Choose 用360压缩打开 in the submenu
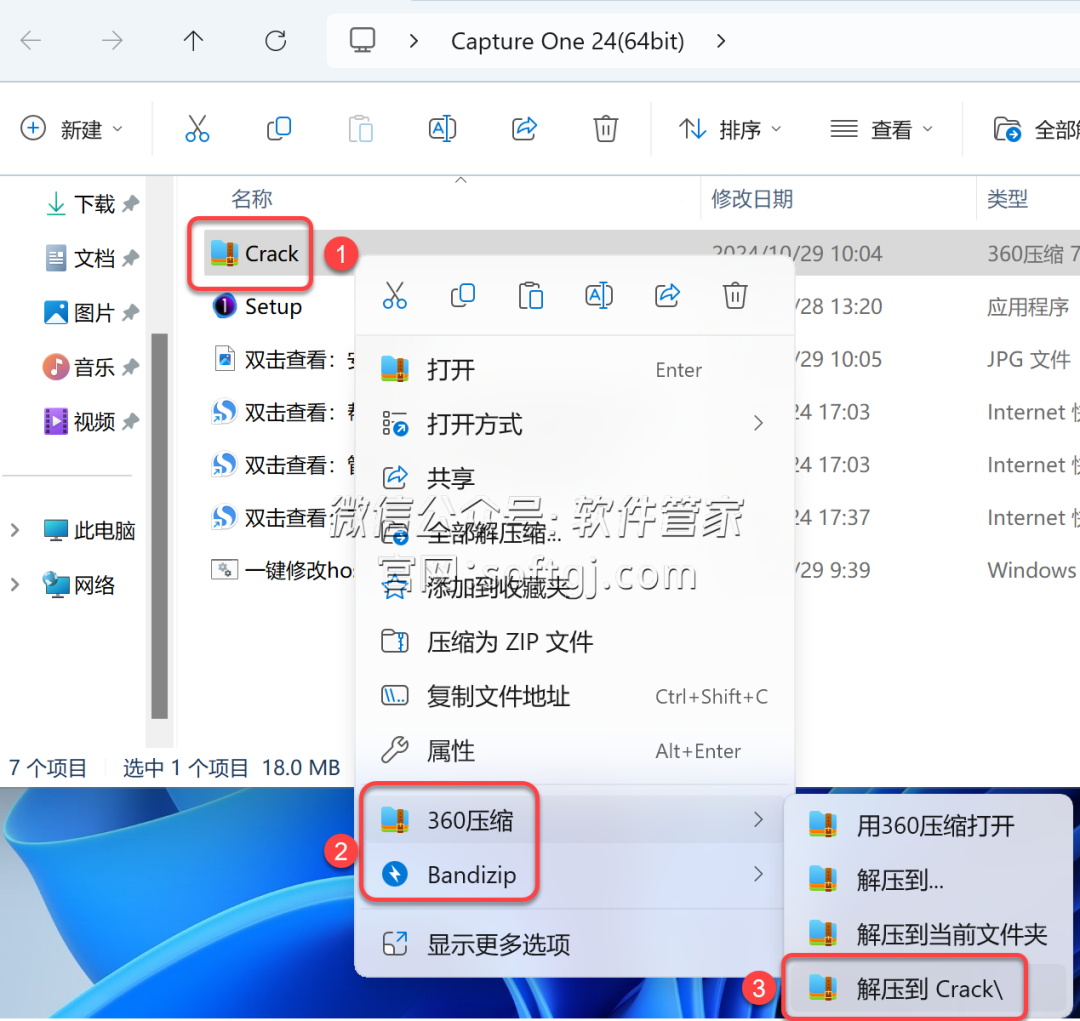1080x1021 pixels. [928, 825]
